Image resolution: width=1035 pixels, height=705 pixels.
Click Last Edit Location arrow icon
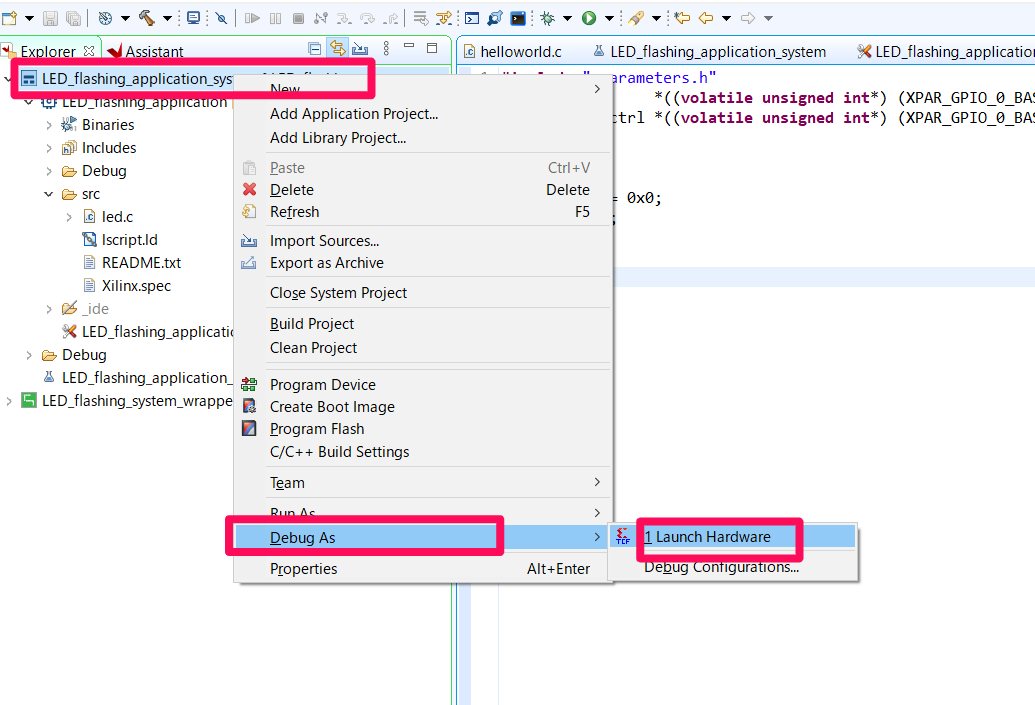click(683, 18)
